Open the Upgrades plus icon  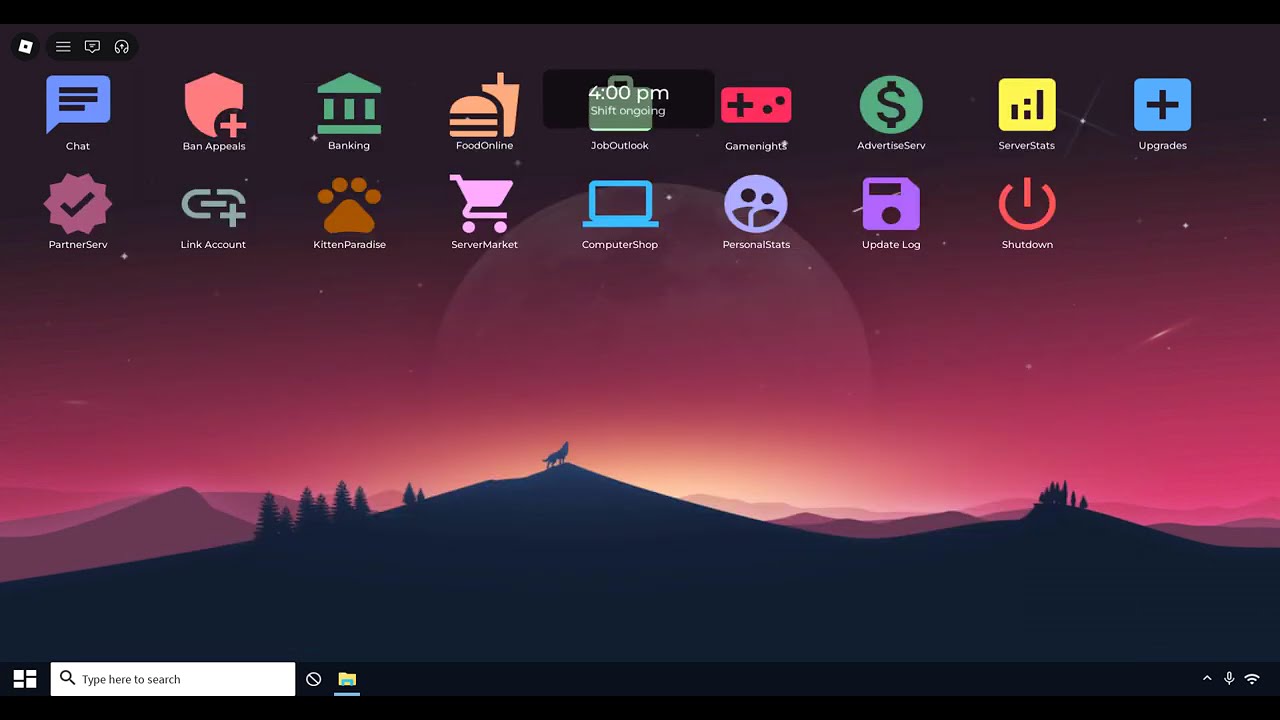(1162, 105)
